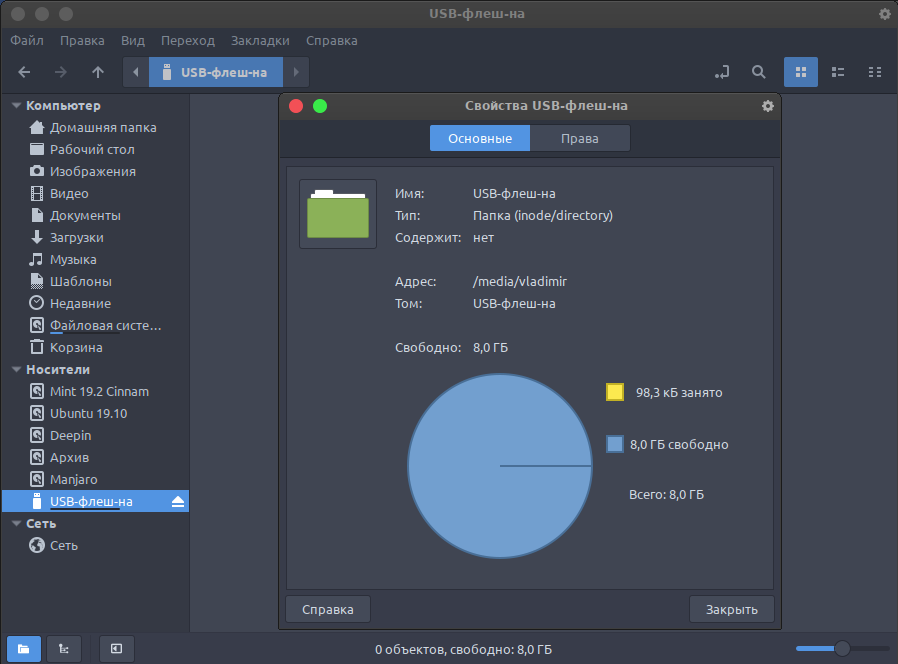Show tree sidebar view
The image size is (898, 664).
(x=64, y=649)
